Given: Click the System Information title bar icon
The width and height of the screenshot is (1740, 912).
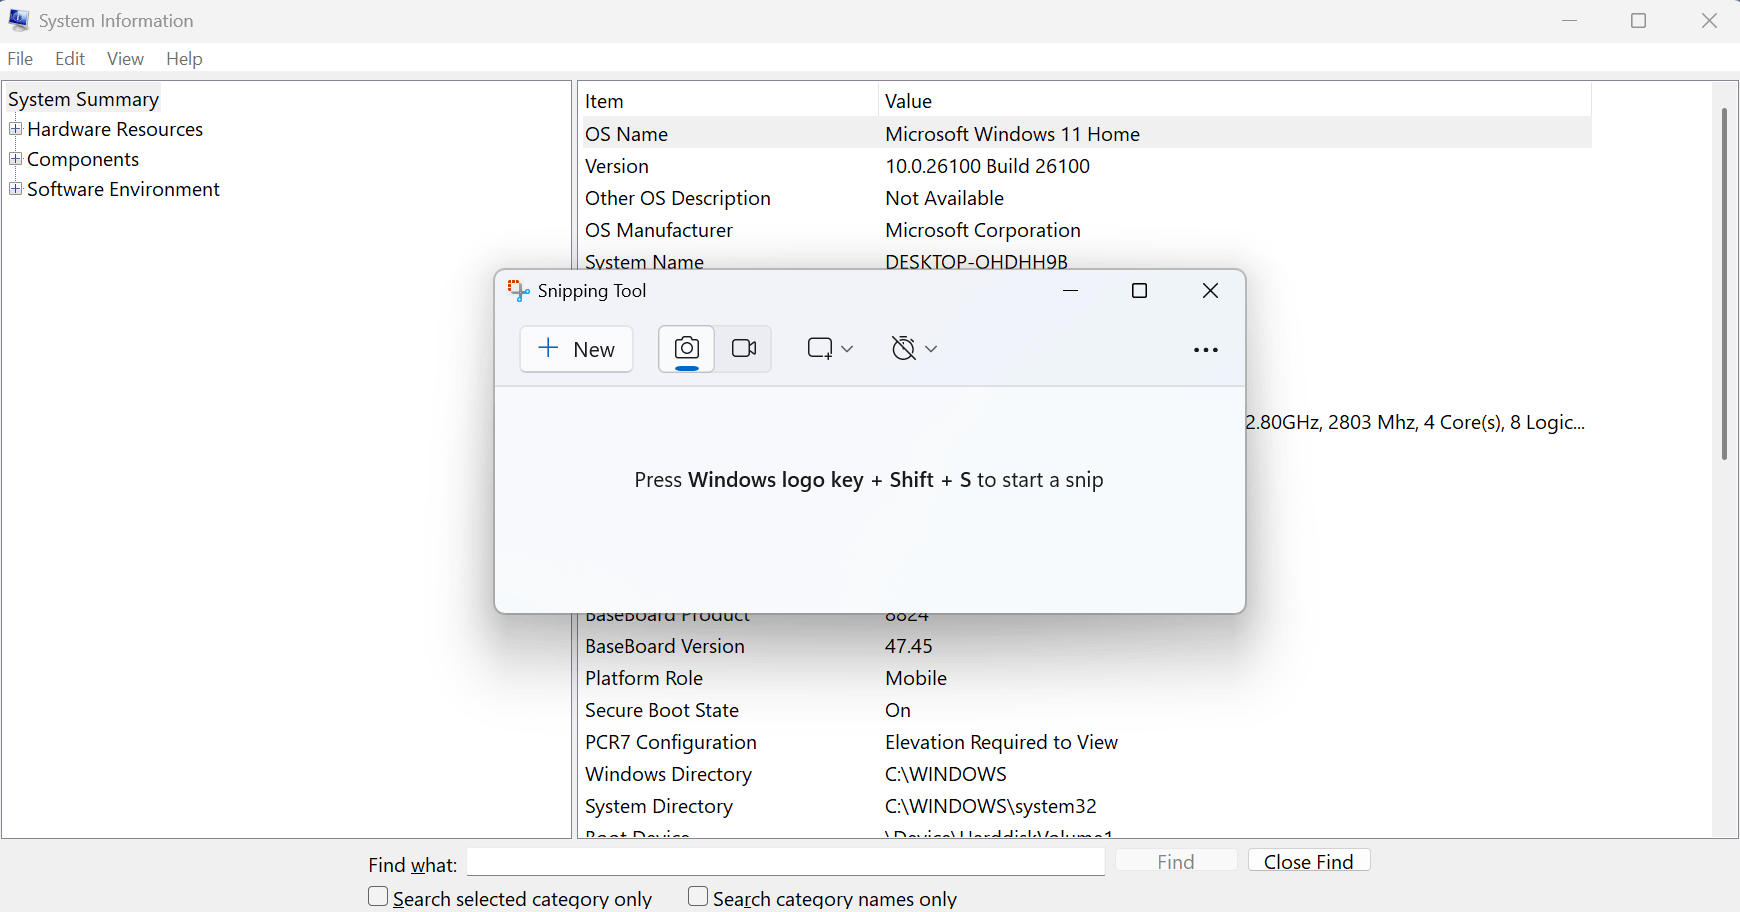Looking at the screenshot, I should tap(19, 20).
